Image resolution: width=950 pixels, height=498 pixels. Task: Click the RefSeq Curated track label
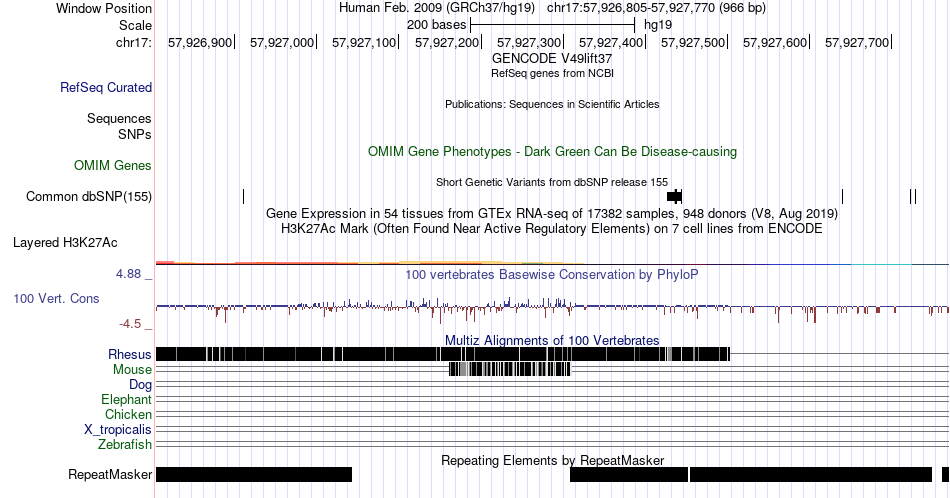click(105, 87)
